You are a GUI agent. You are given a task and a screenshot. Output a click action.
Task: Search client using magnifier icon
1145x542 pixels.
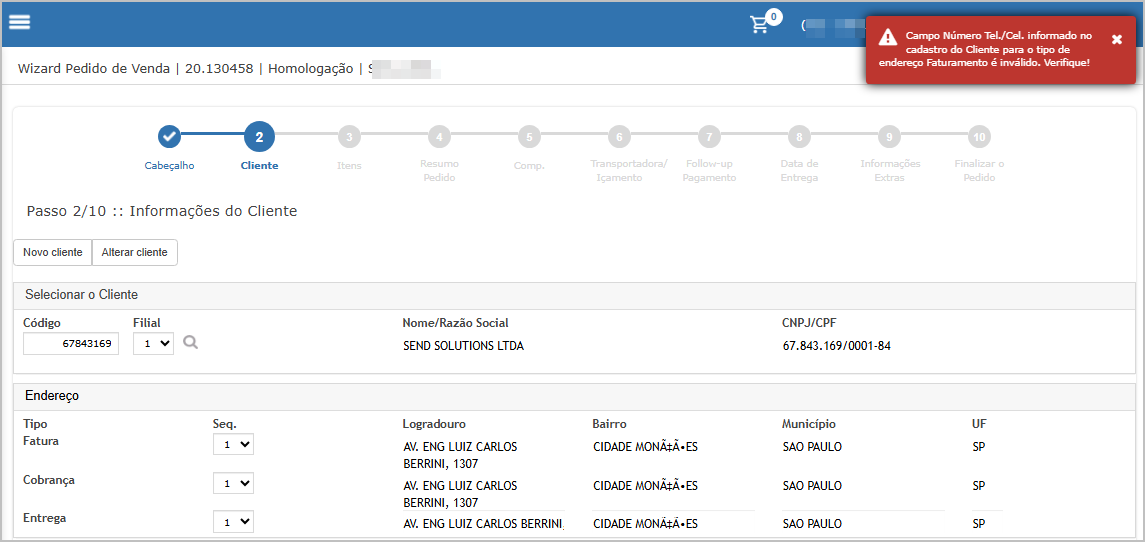pos(191,343)
